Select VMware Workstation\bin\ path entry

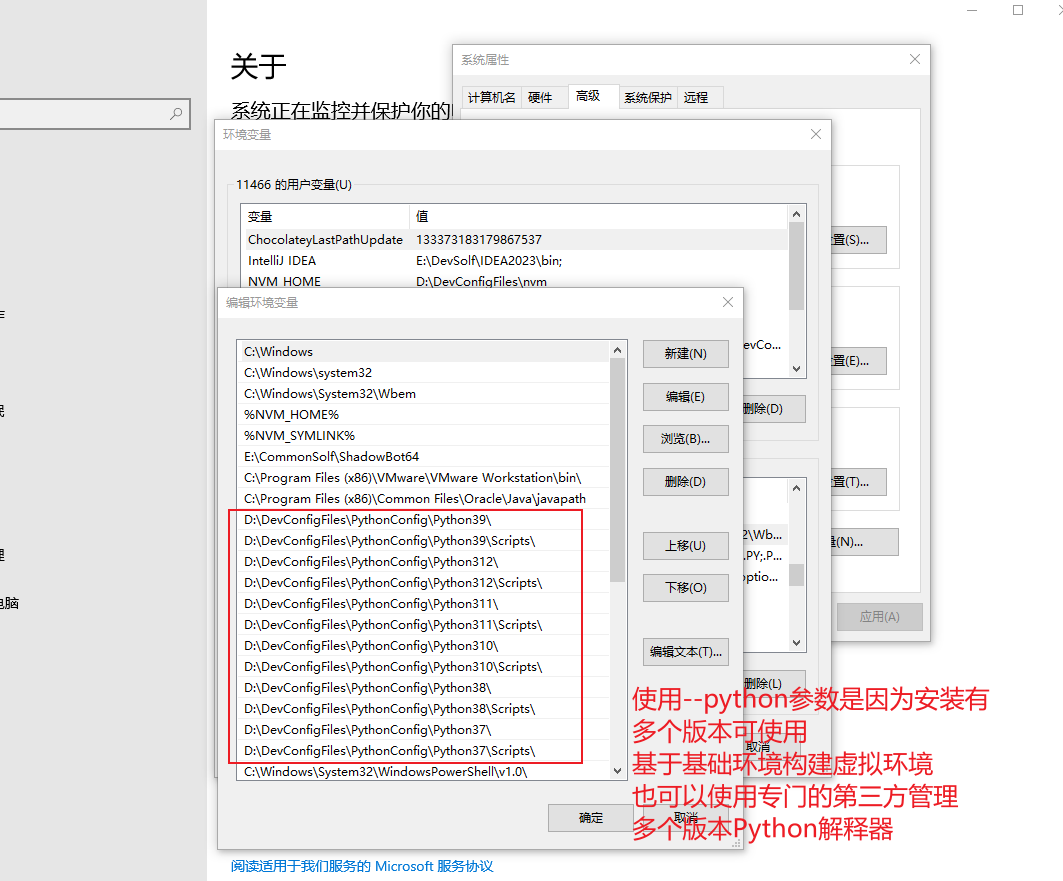[424, 478]
